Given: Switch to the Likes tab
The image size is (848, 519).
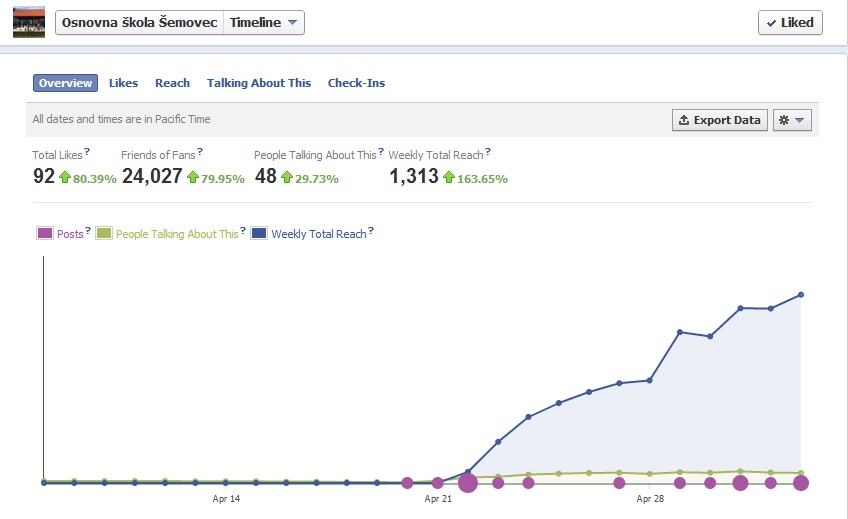Looking at the screenshot, I should (x=123, y=83).
